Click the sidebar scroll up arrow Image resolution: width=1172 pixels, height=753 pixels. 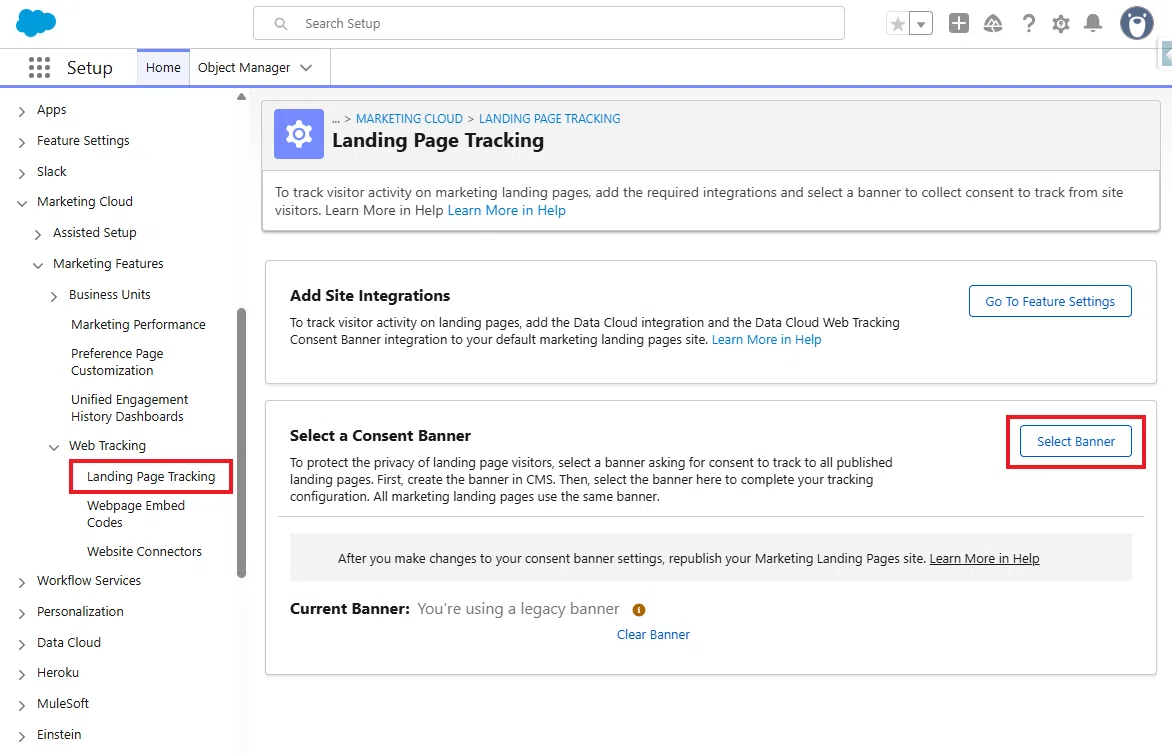tap(241, 96)
